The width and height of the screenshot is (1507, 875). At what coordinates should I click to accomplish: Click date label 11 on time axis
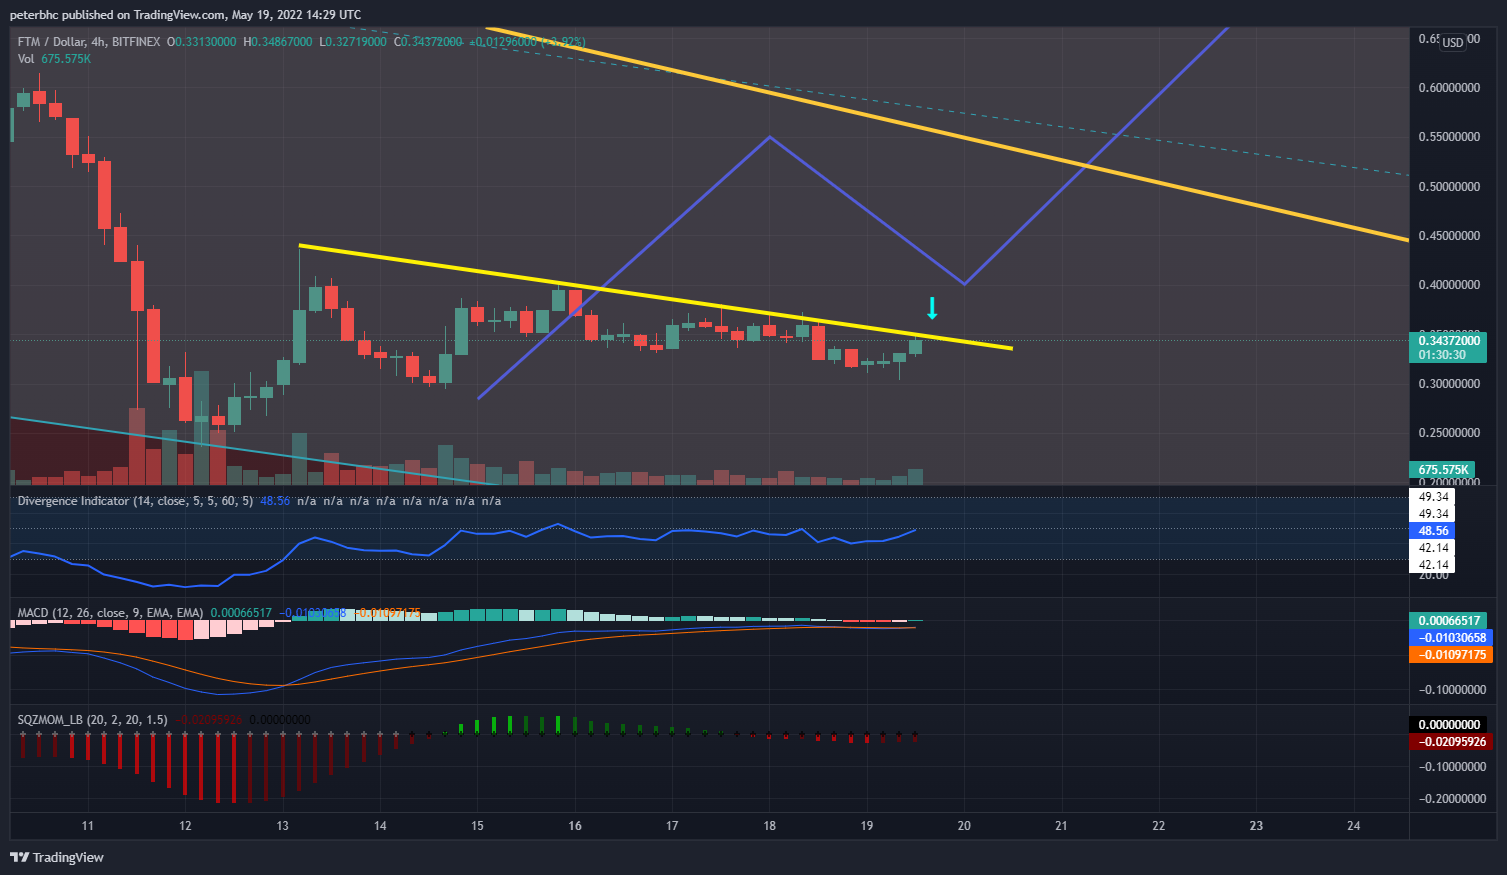[x=88, y=826]
